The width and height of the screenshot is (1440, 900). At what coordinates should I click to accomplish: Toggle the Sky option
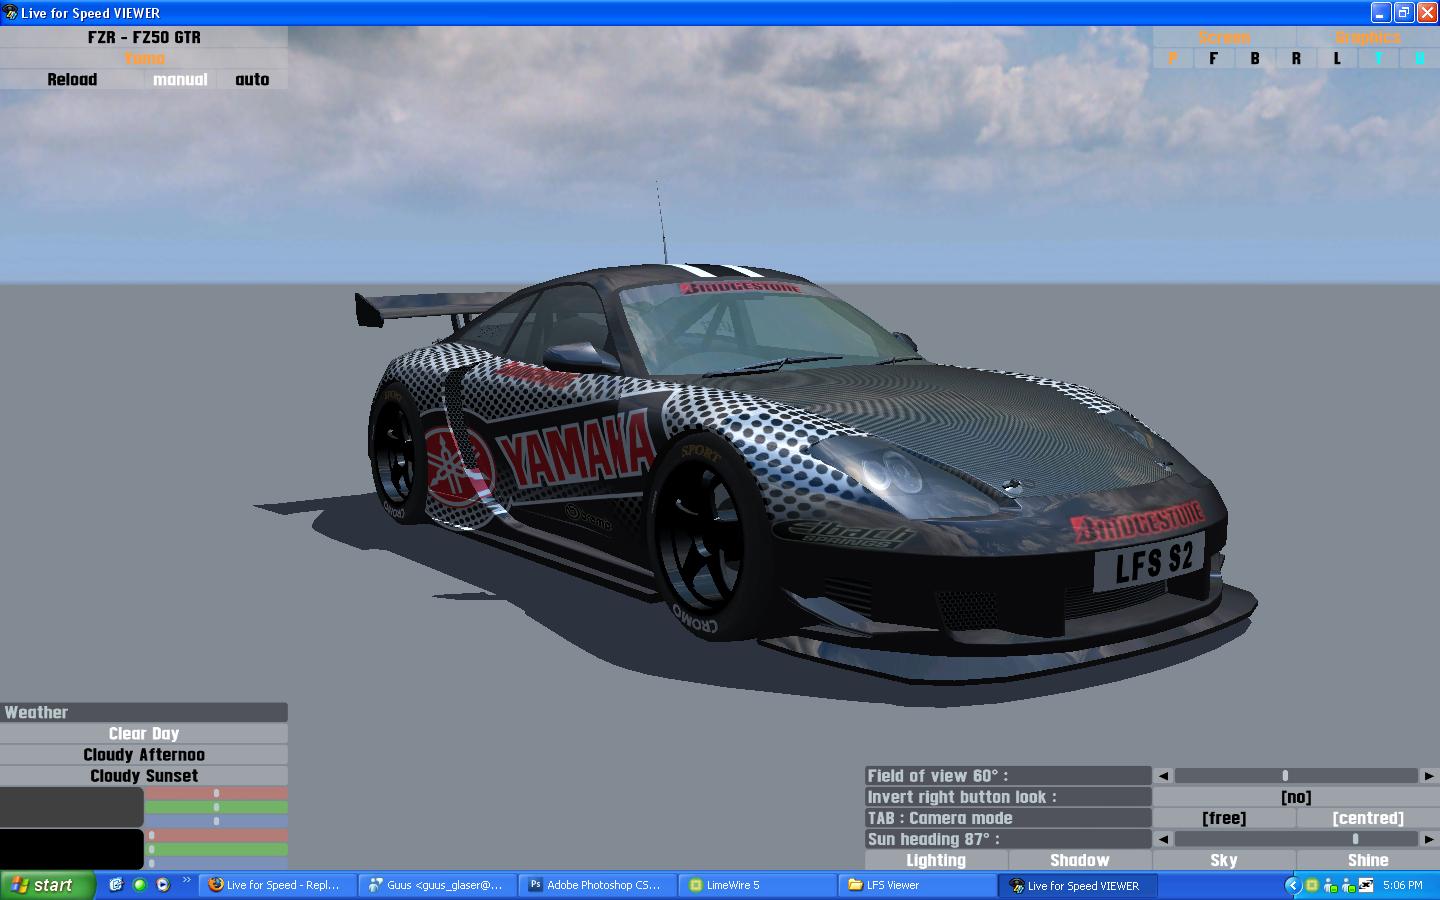(1224, 860)
